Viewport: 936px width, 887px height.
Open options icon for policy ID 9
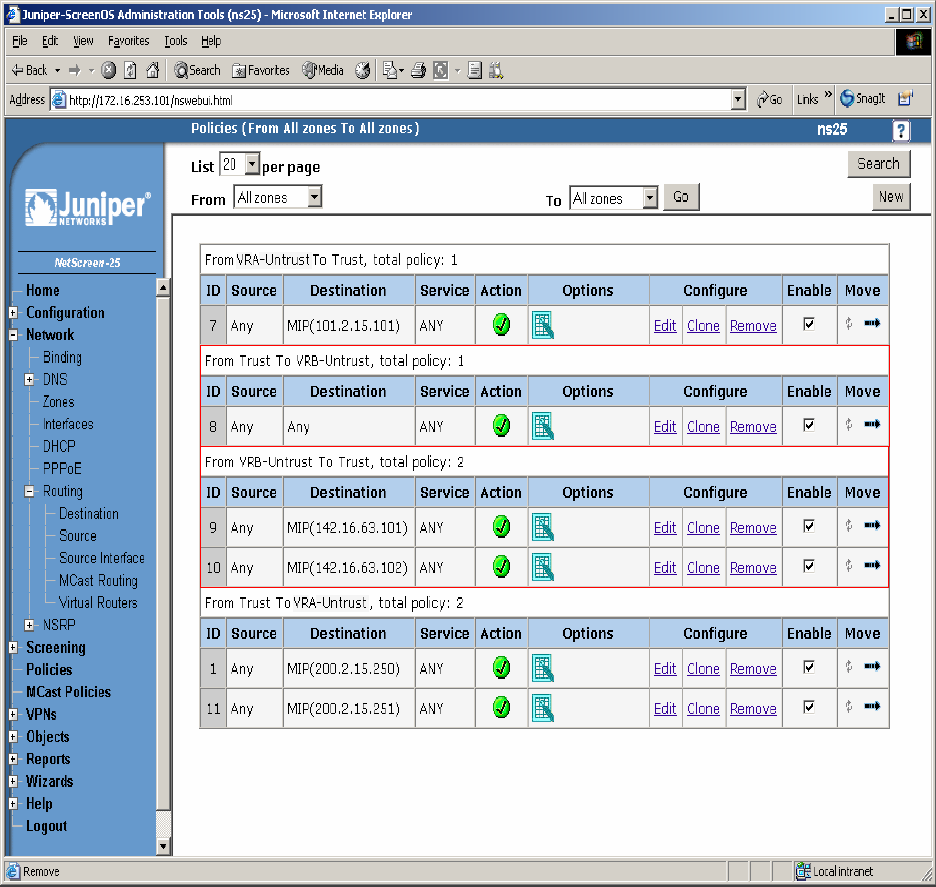543,527
